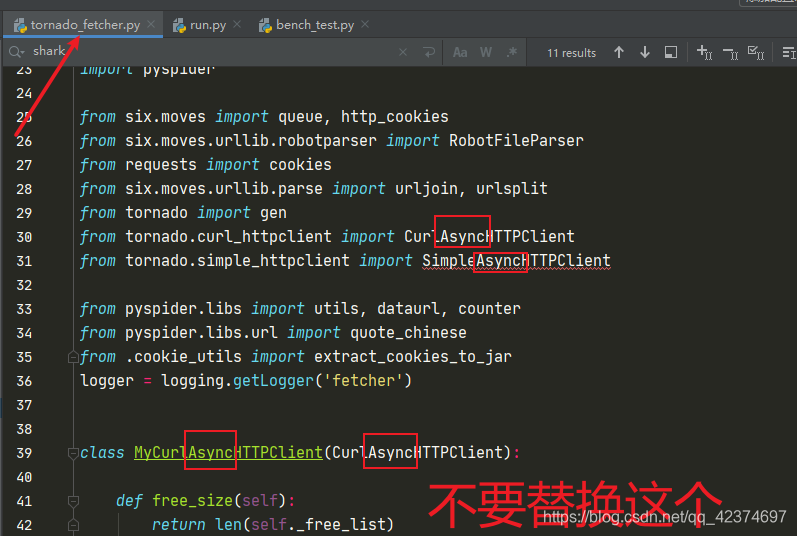Unselect occurrence icon in find bar

(730, 53)
